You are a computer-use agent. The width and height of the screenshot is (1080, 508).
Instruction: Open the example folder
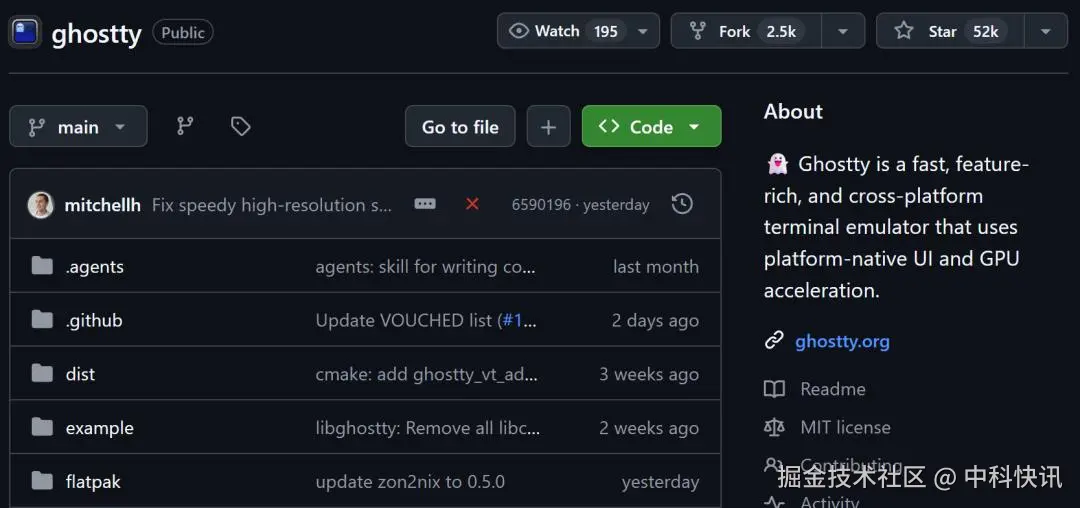pyautogui.click(x=99, y=428)
